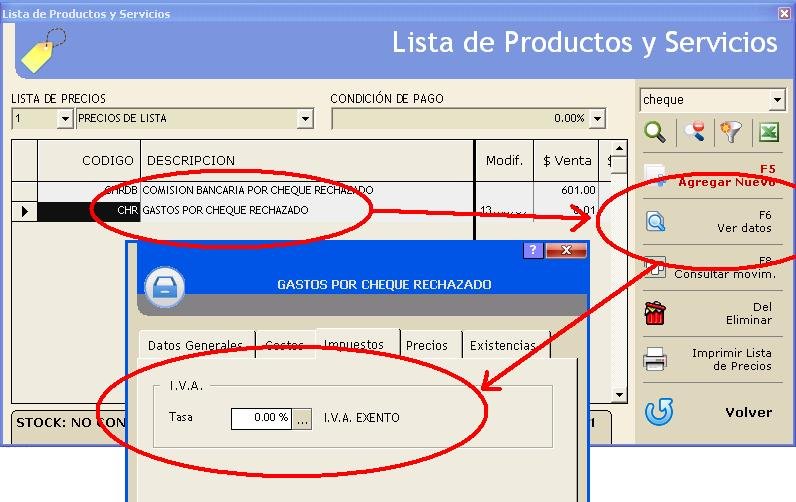Expand the price list number dropdown
This screenshot has width=796, height=502.
pyautogui.click(x=64, y=119)
